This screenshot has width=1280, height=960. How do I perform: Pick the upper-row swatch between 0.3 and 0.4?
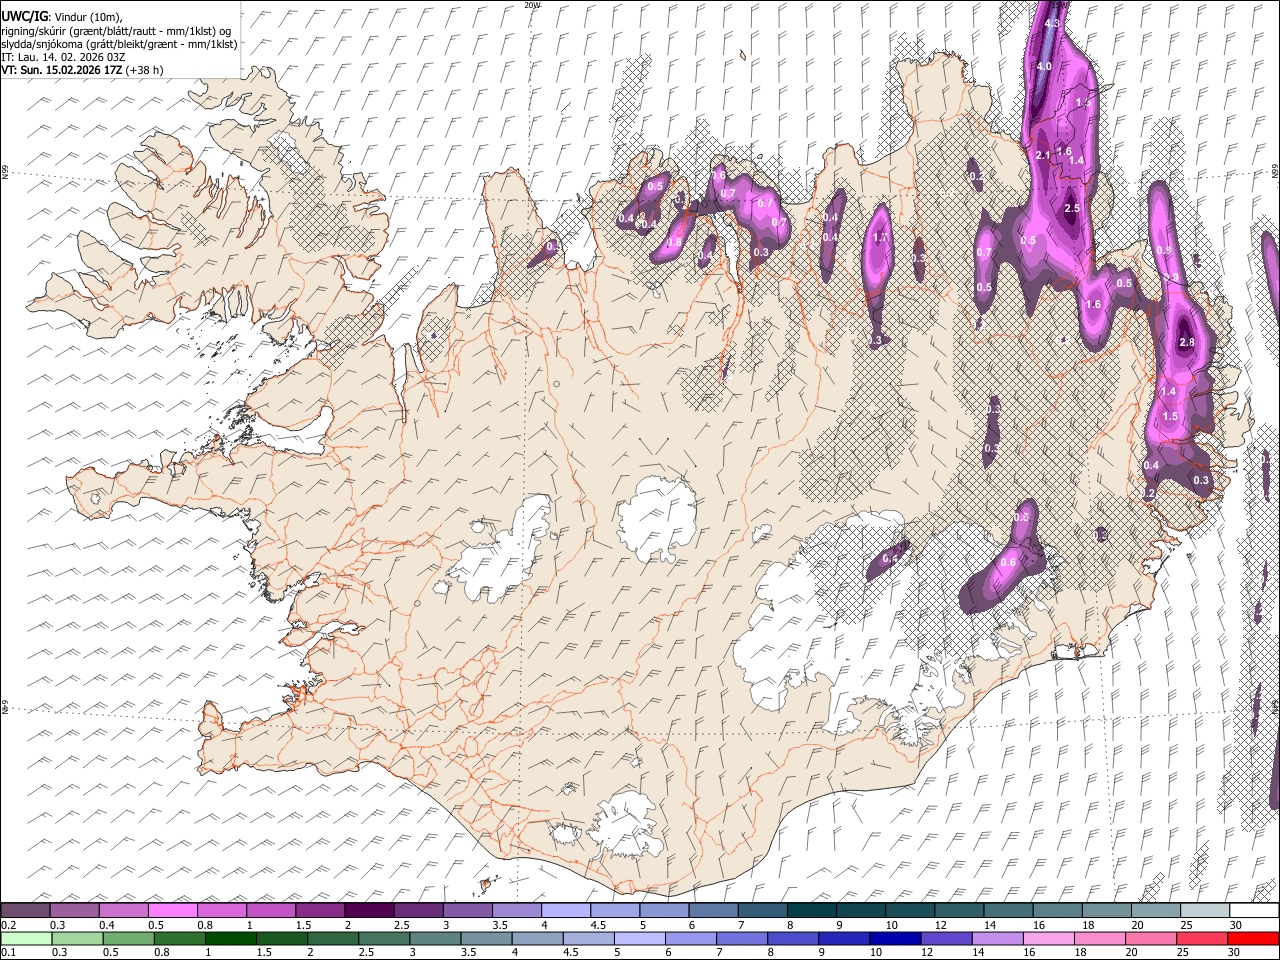(74, 911)
